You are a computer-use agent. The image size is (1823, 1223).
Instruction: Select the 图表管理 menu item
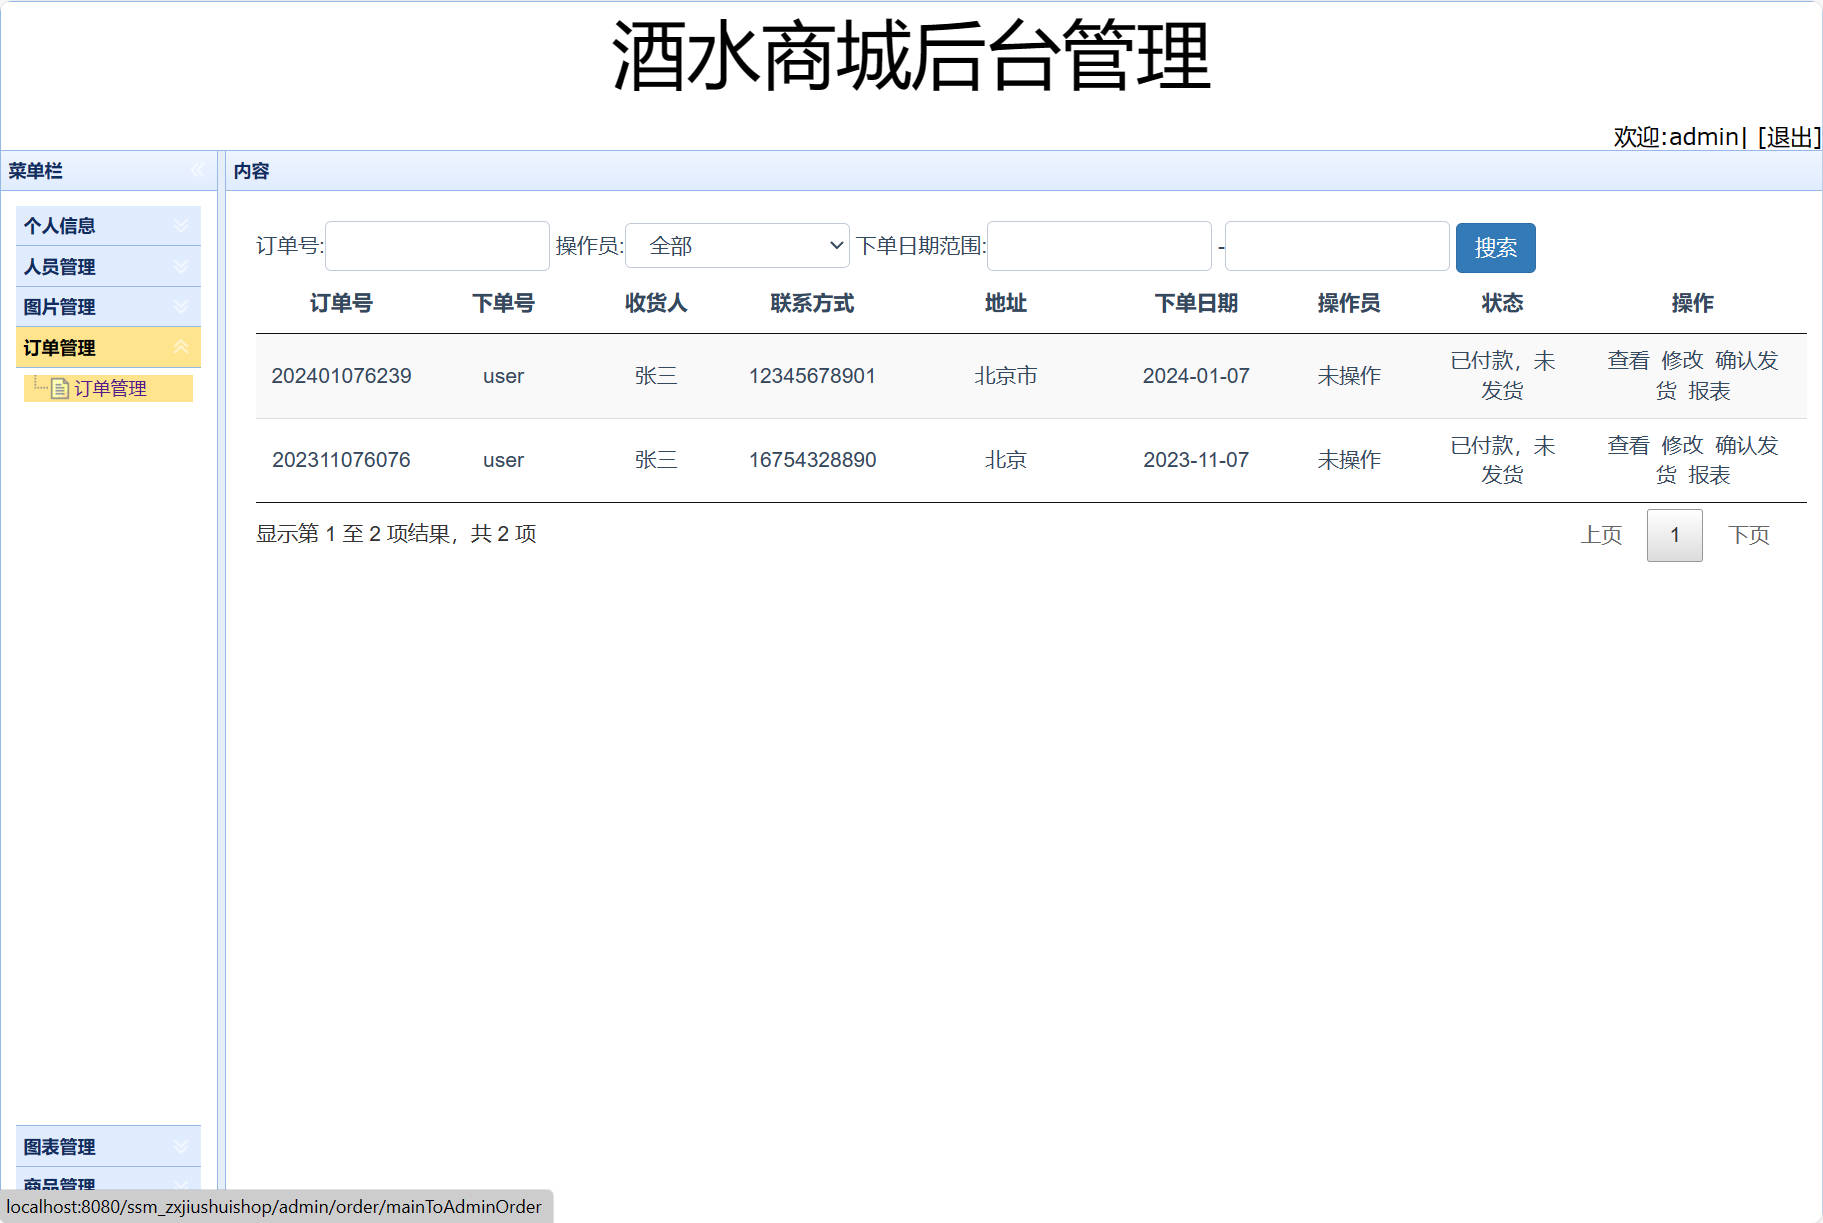pyautogui.click(x=60, y=1146)
